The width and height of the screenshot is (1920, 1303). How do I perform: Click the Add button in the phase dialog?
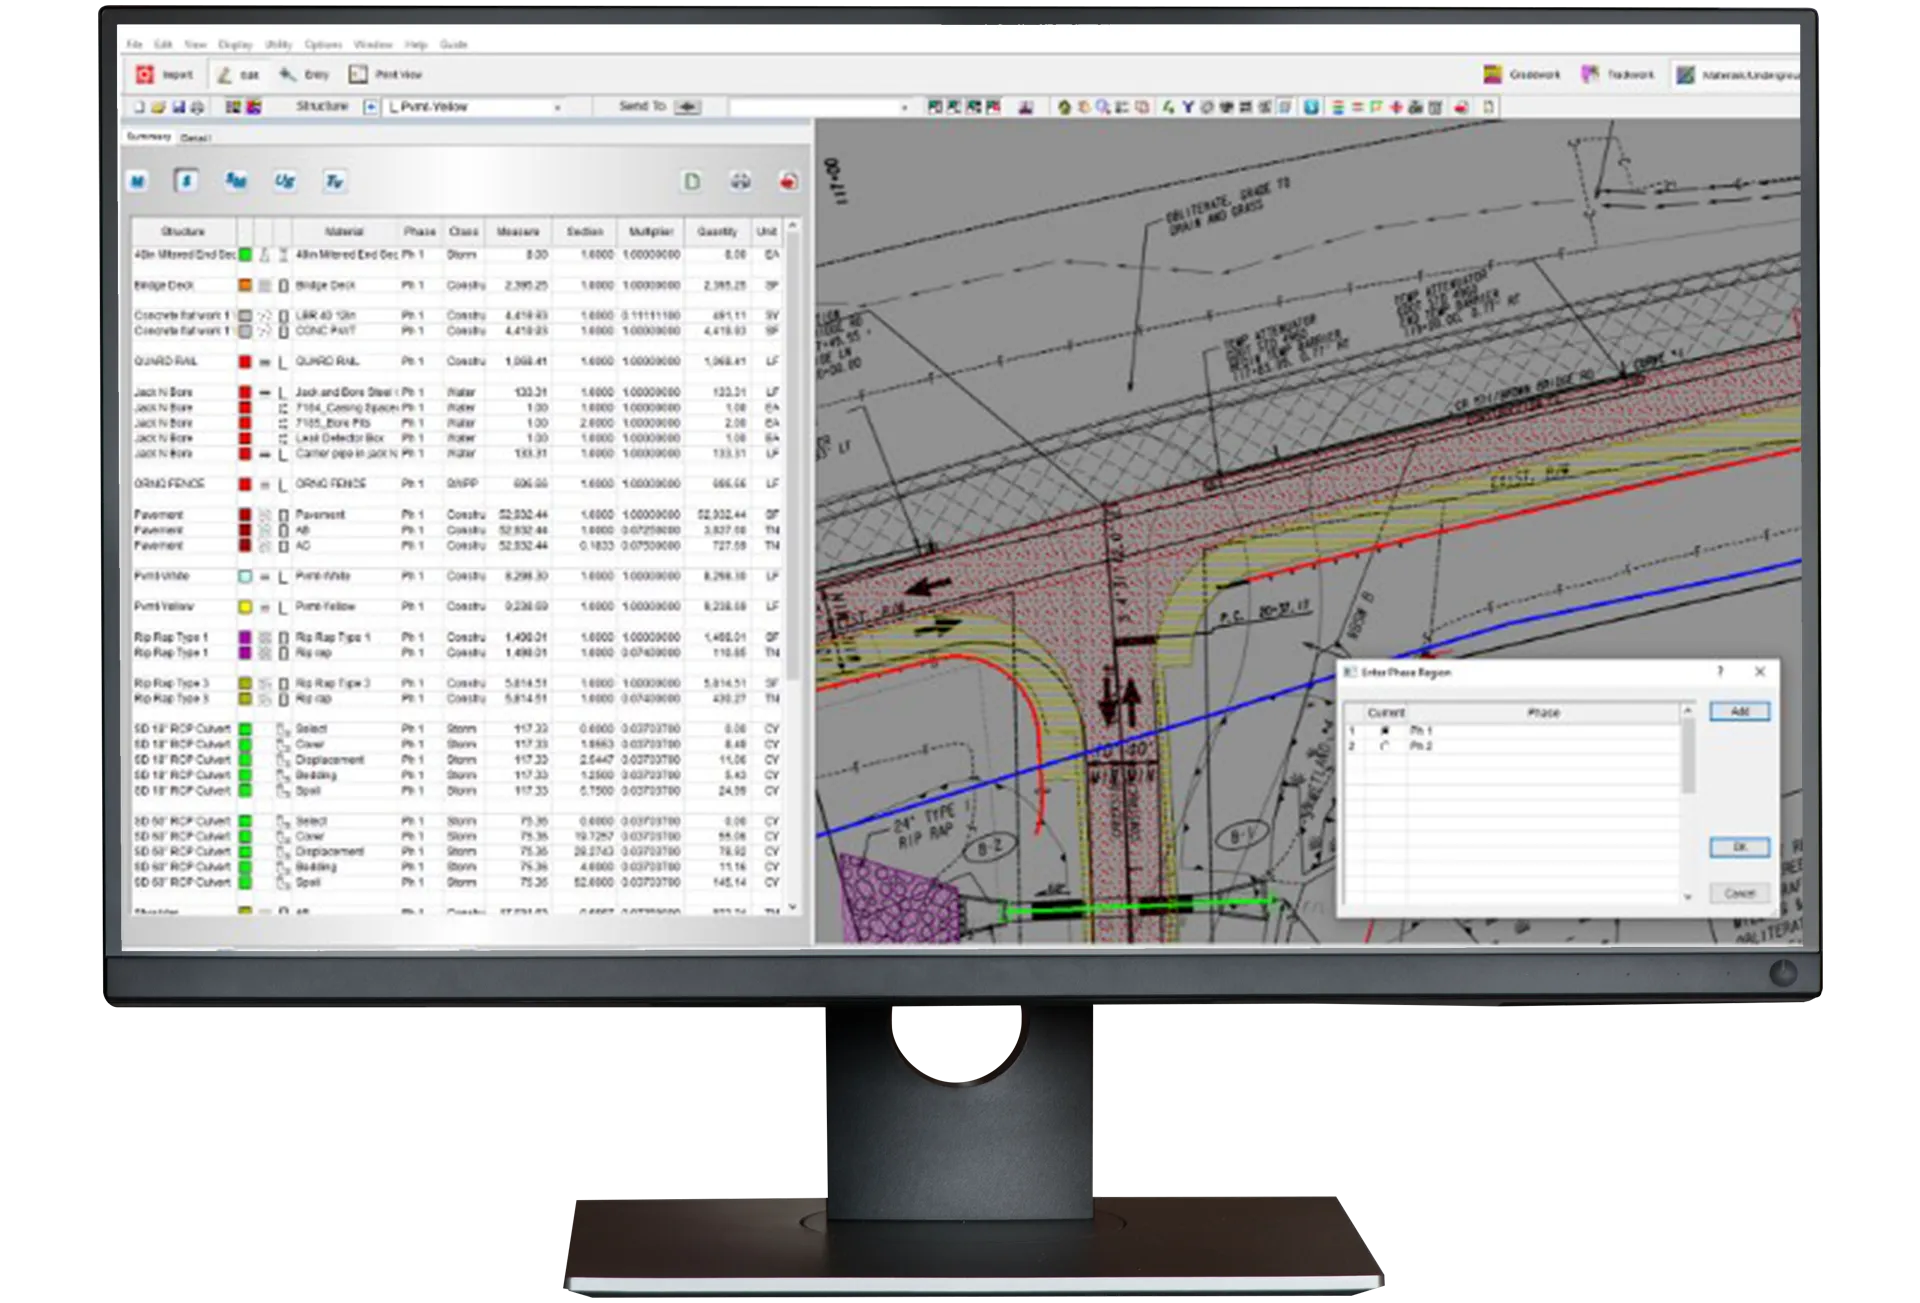click(1739, 712)
